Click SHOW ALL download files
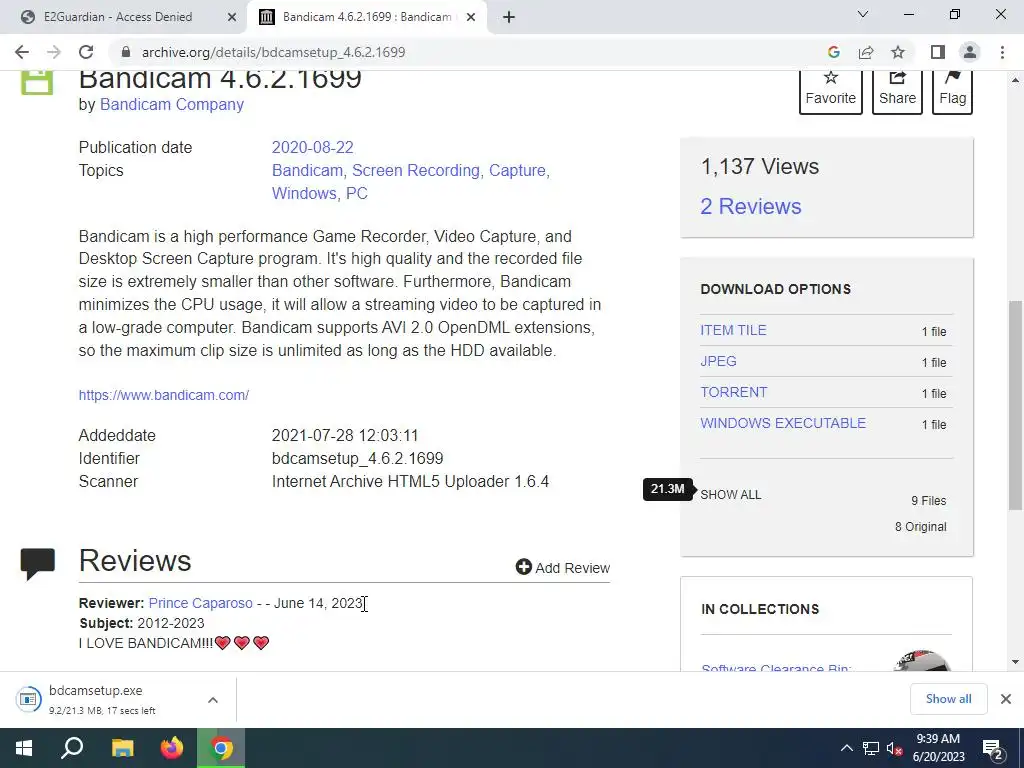1024x768 pixels. point(731,495)
